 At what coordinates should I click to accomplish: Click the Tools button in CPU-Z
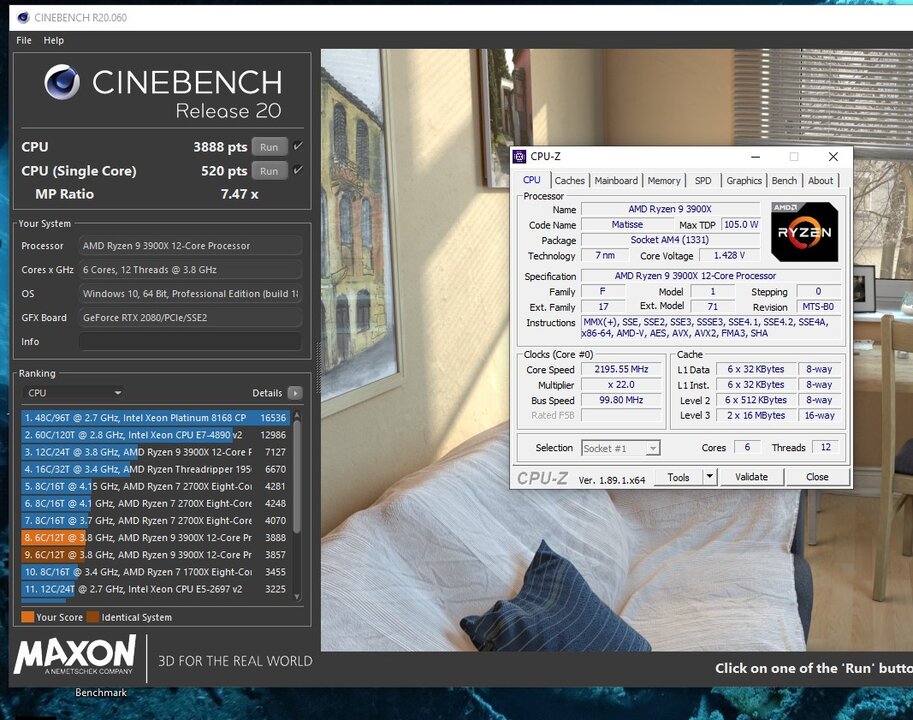[678, 477]
